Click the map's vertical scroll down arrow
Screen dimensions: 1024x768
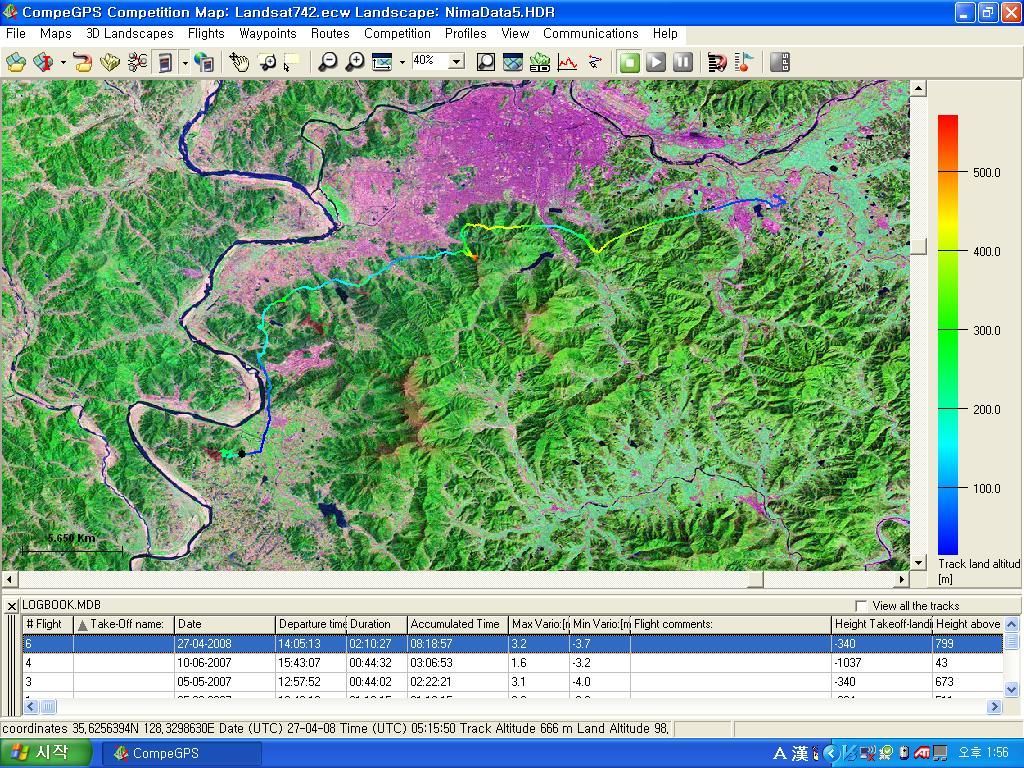coord(918,562)
